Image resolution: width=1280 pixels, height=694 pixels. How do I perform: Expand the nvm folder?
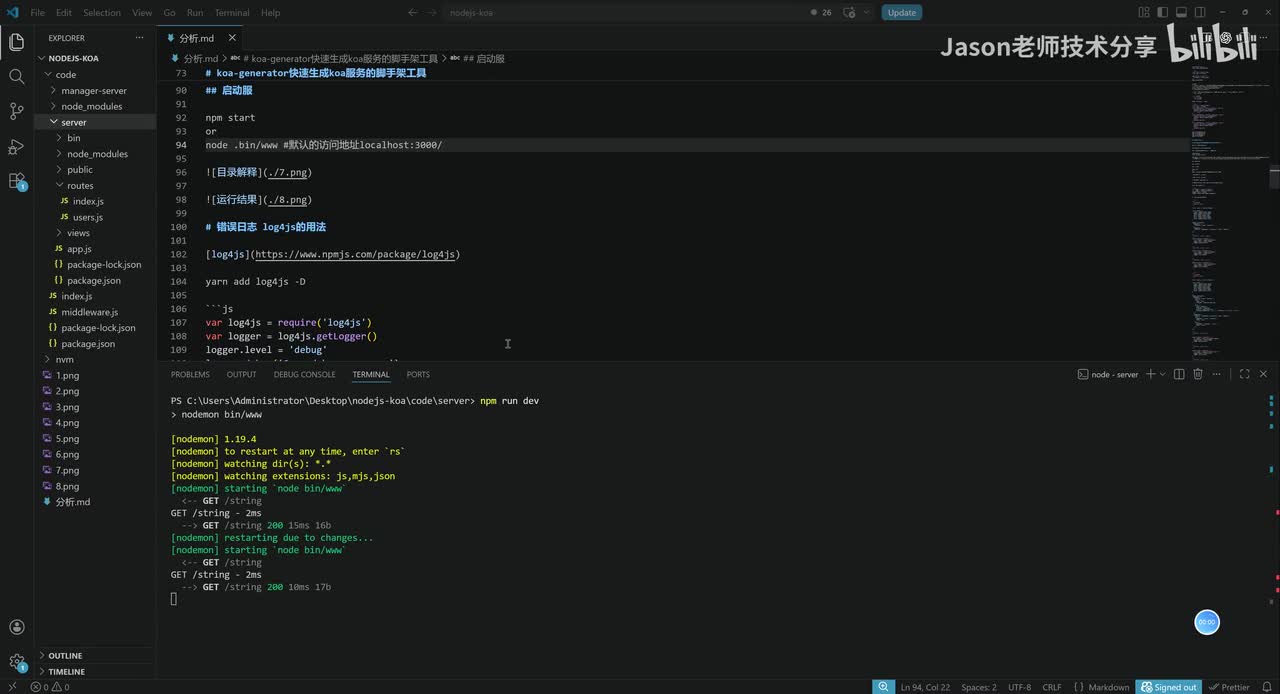[64, 359]
